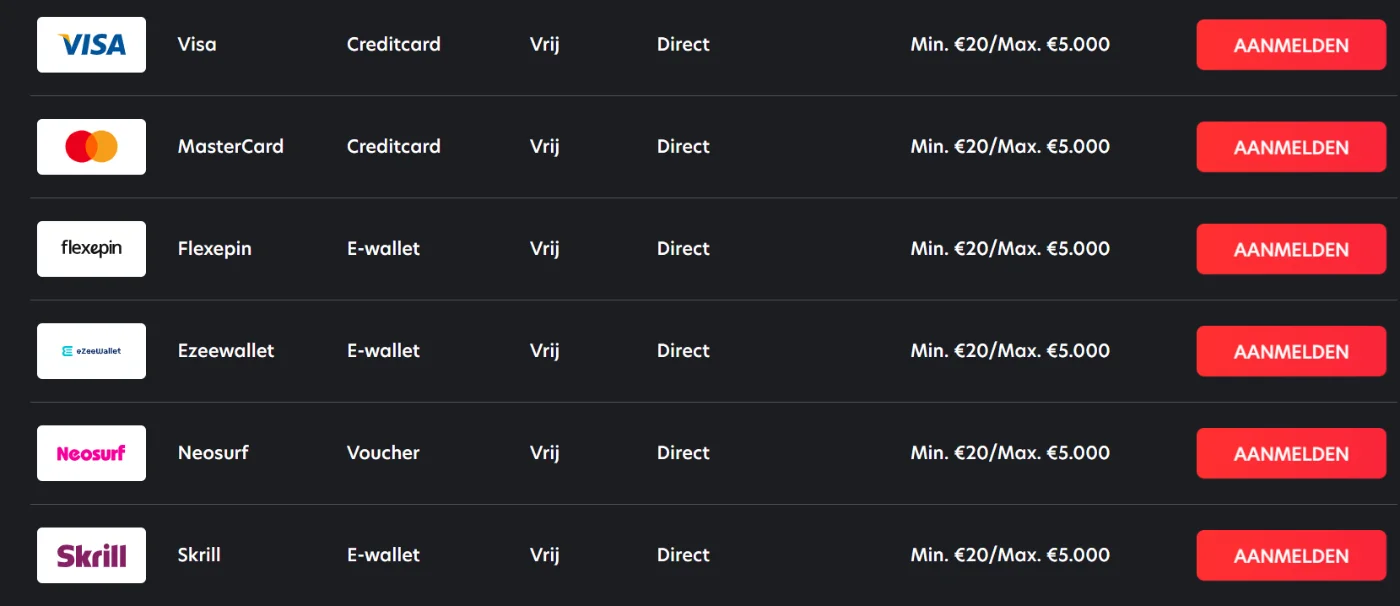This screenshot has height=606, width=1400.
Task: Click the Skrill logo icon
Action: coord(91,555)
